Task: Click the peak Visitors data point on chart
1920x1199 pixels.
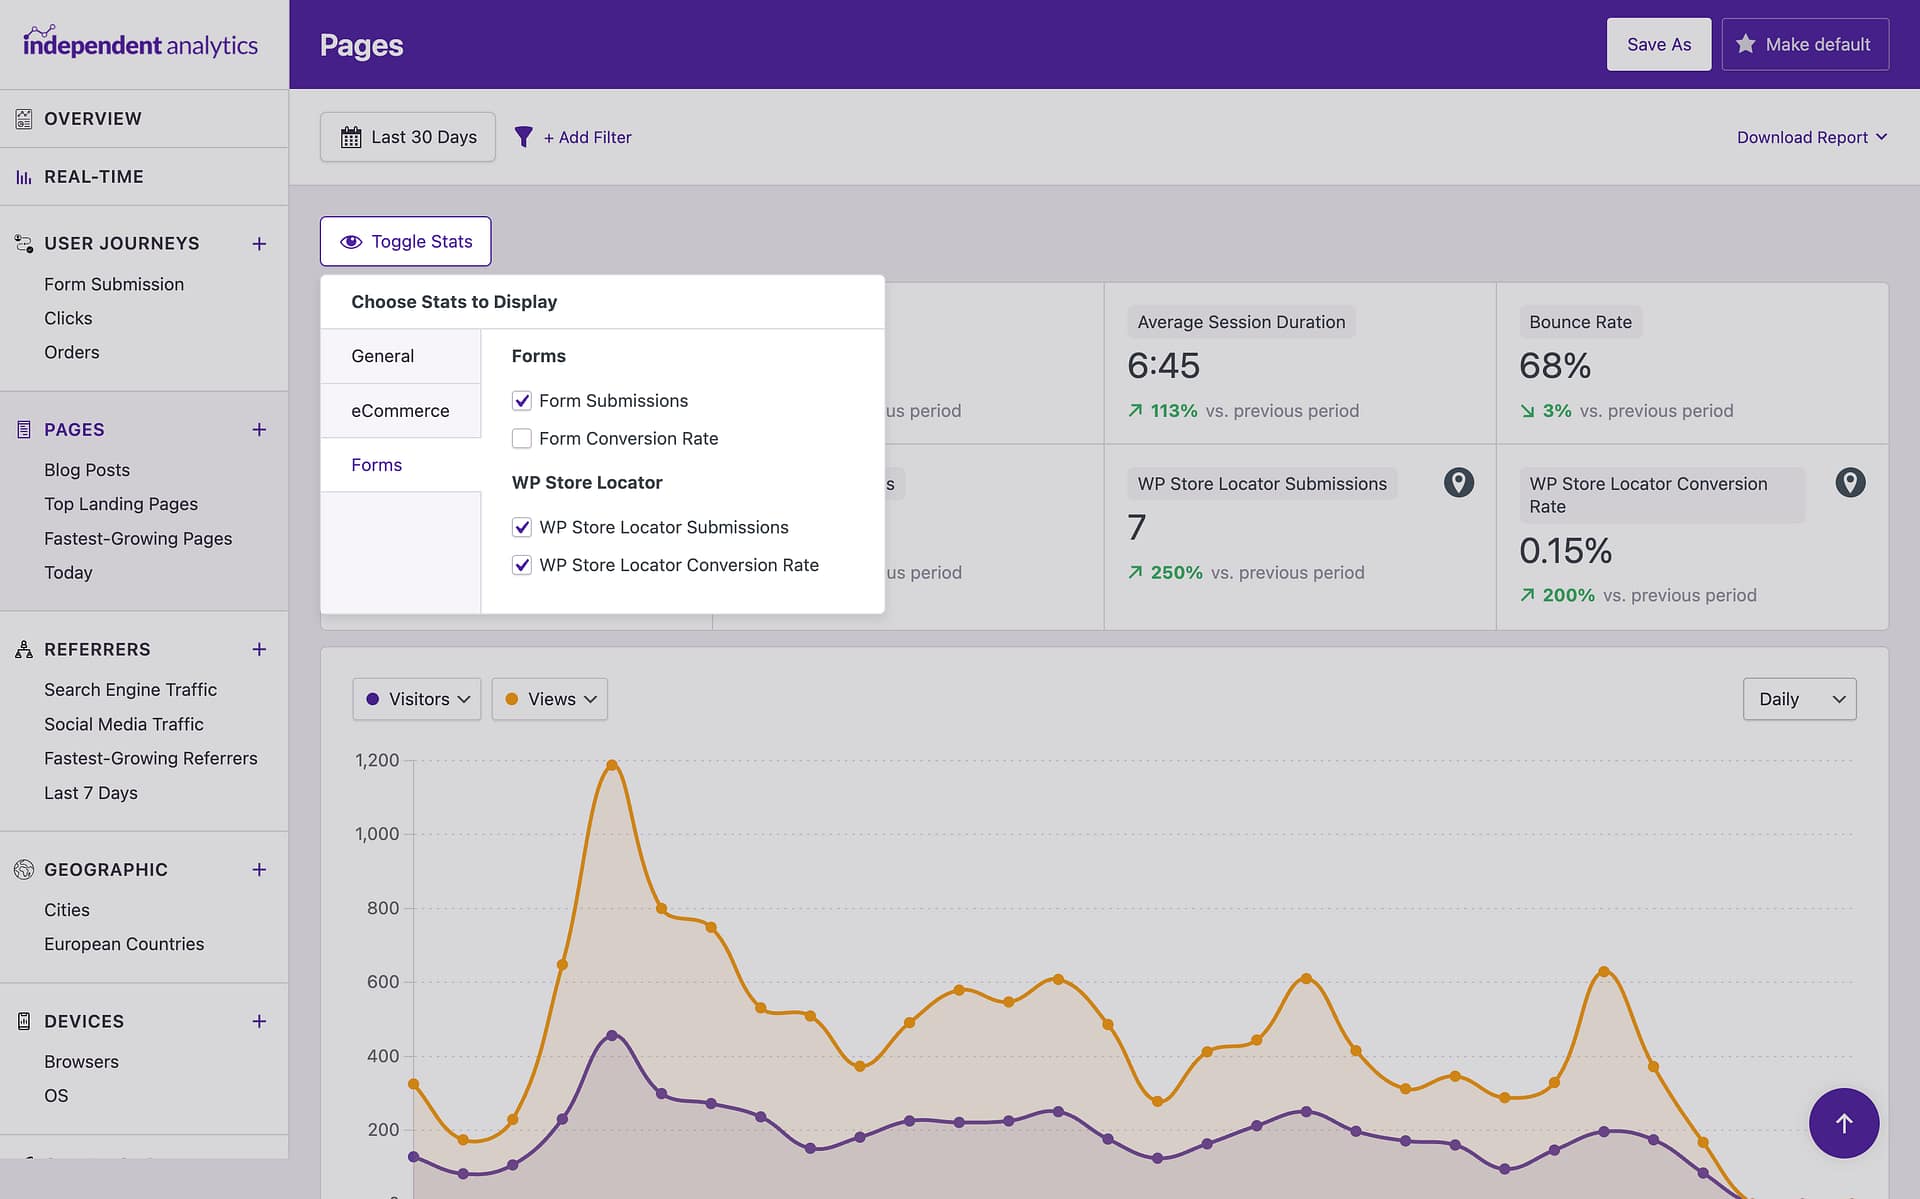Action: coord(612,1035)
